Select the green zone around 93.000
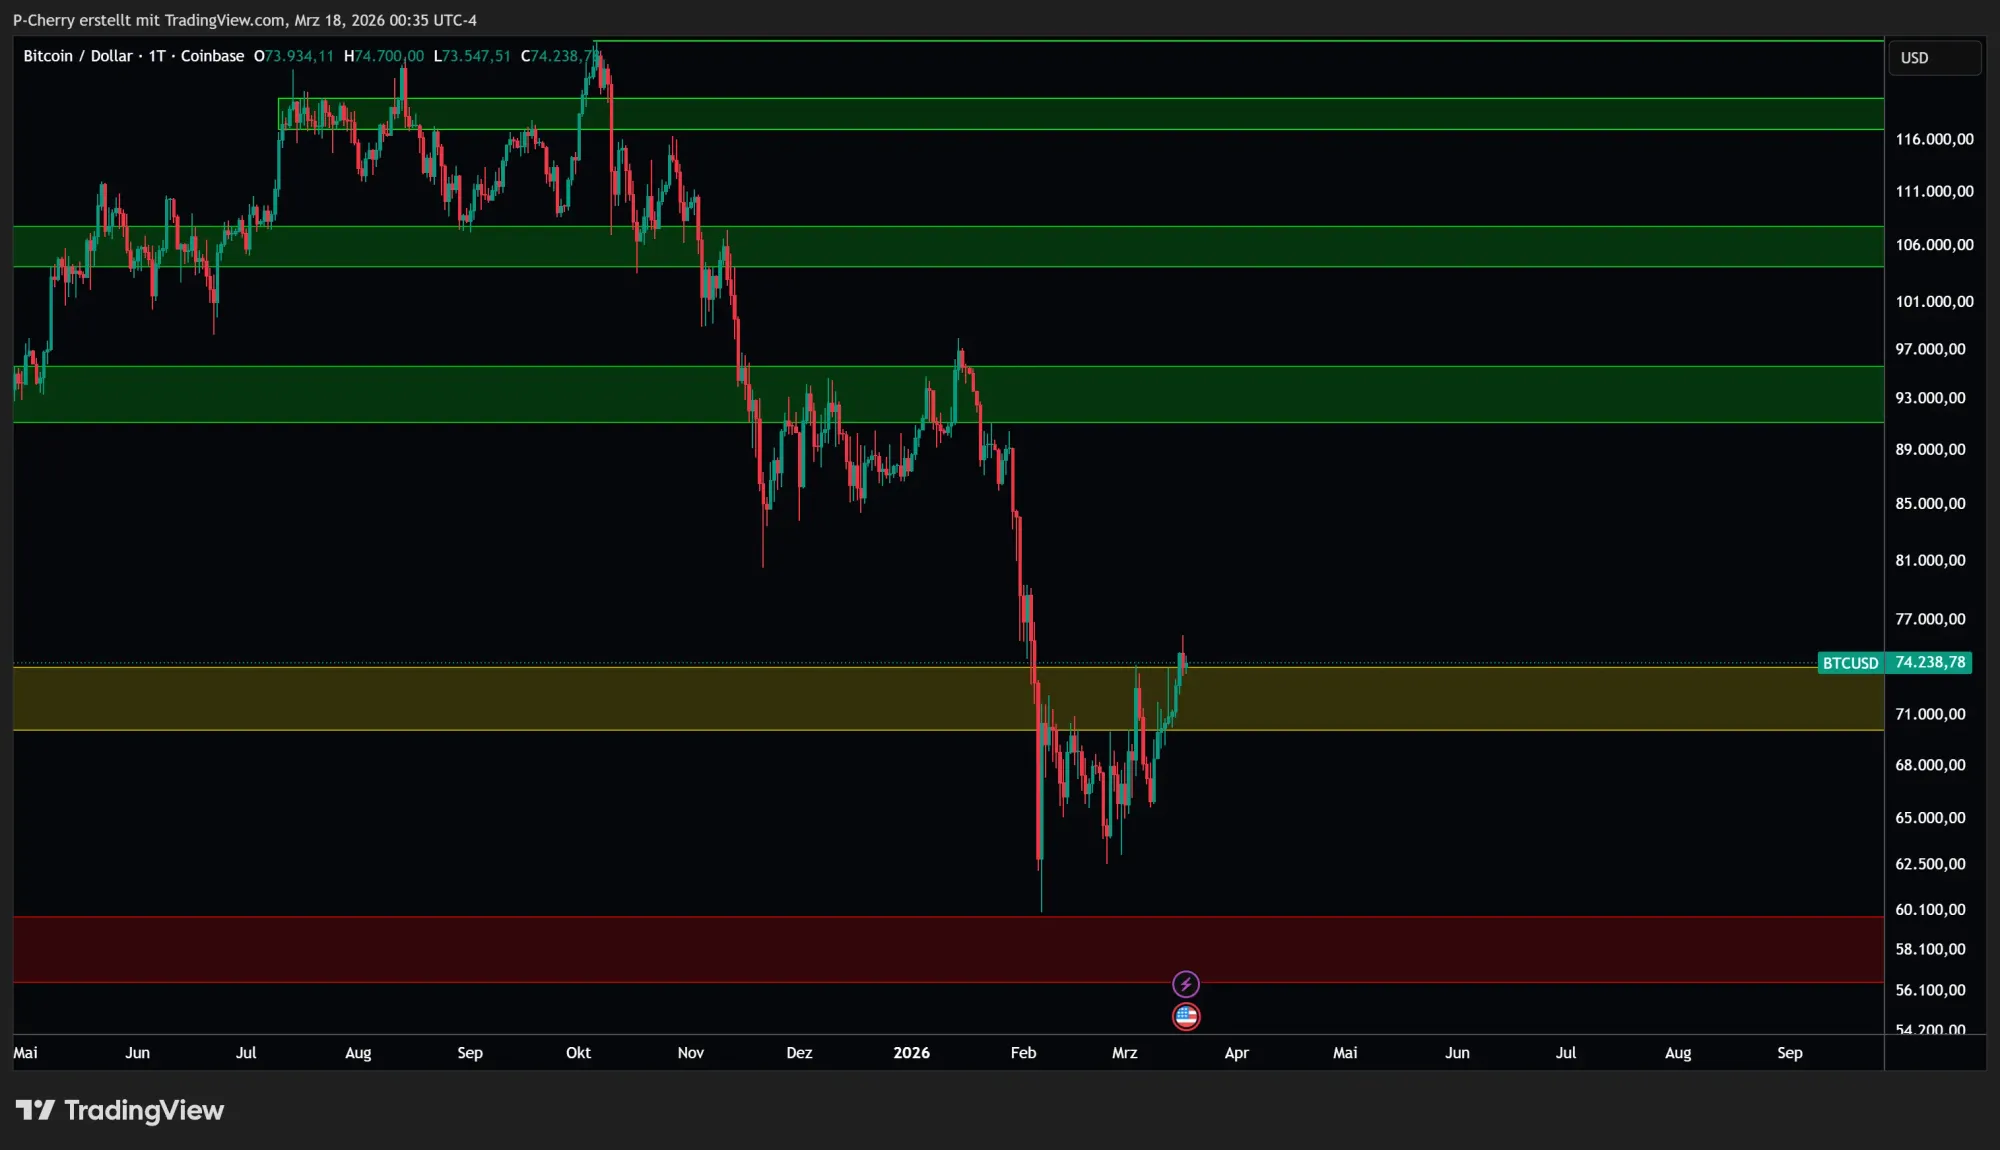Screen dimensions: 2000x1150 click(x=1400, y=394)
